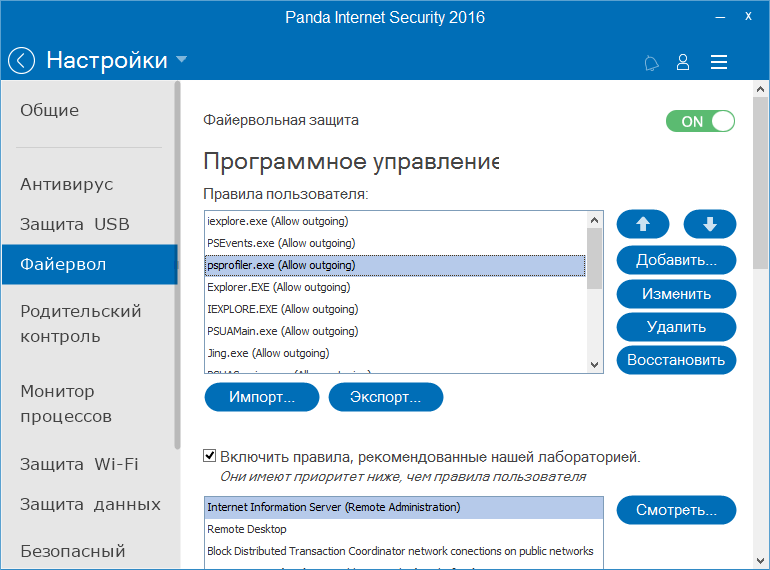Click the Импорт... button

tap(262, 397)
